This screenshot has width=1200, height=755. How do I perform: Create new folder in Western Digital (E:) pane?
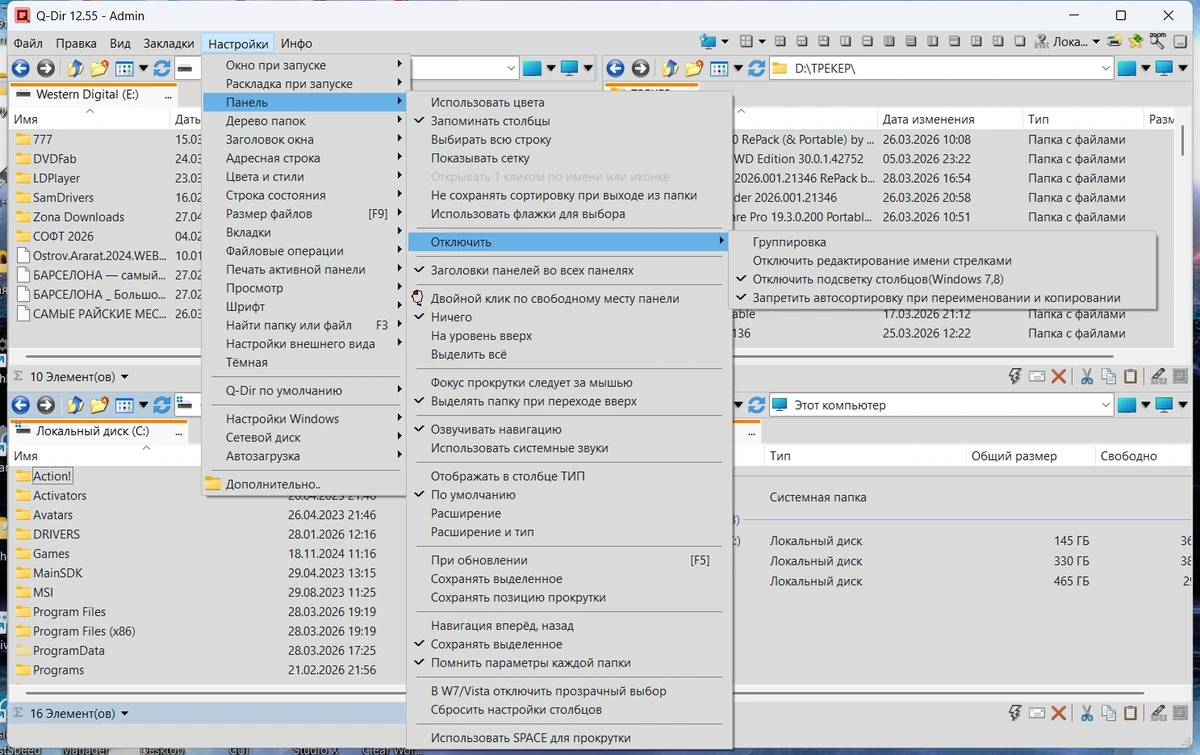pyautogui.click(x=99, y=68)
